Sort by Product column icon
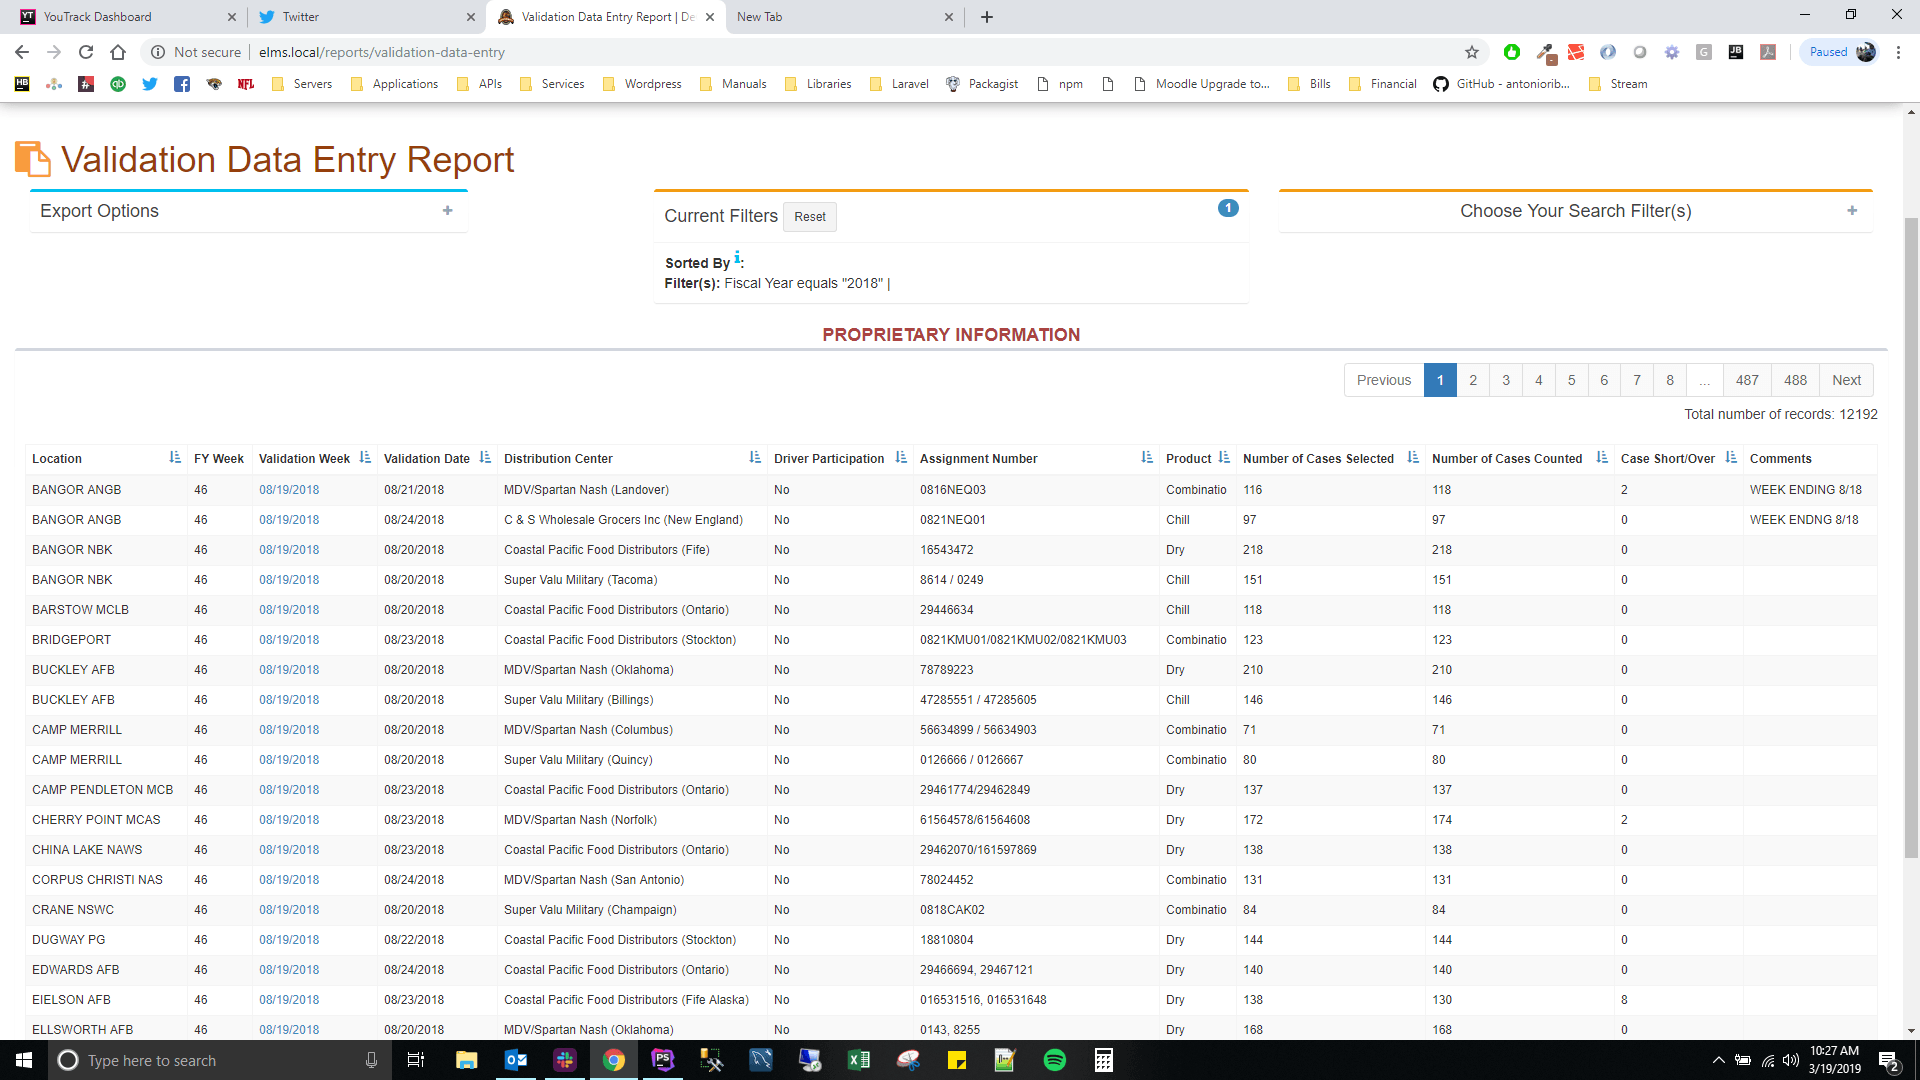 pos(1224,458)
